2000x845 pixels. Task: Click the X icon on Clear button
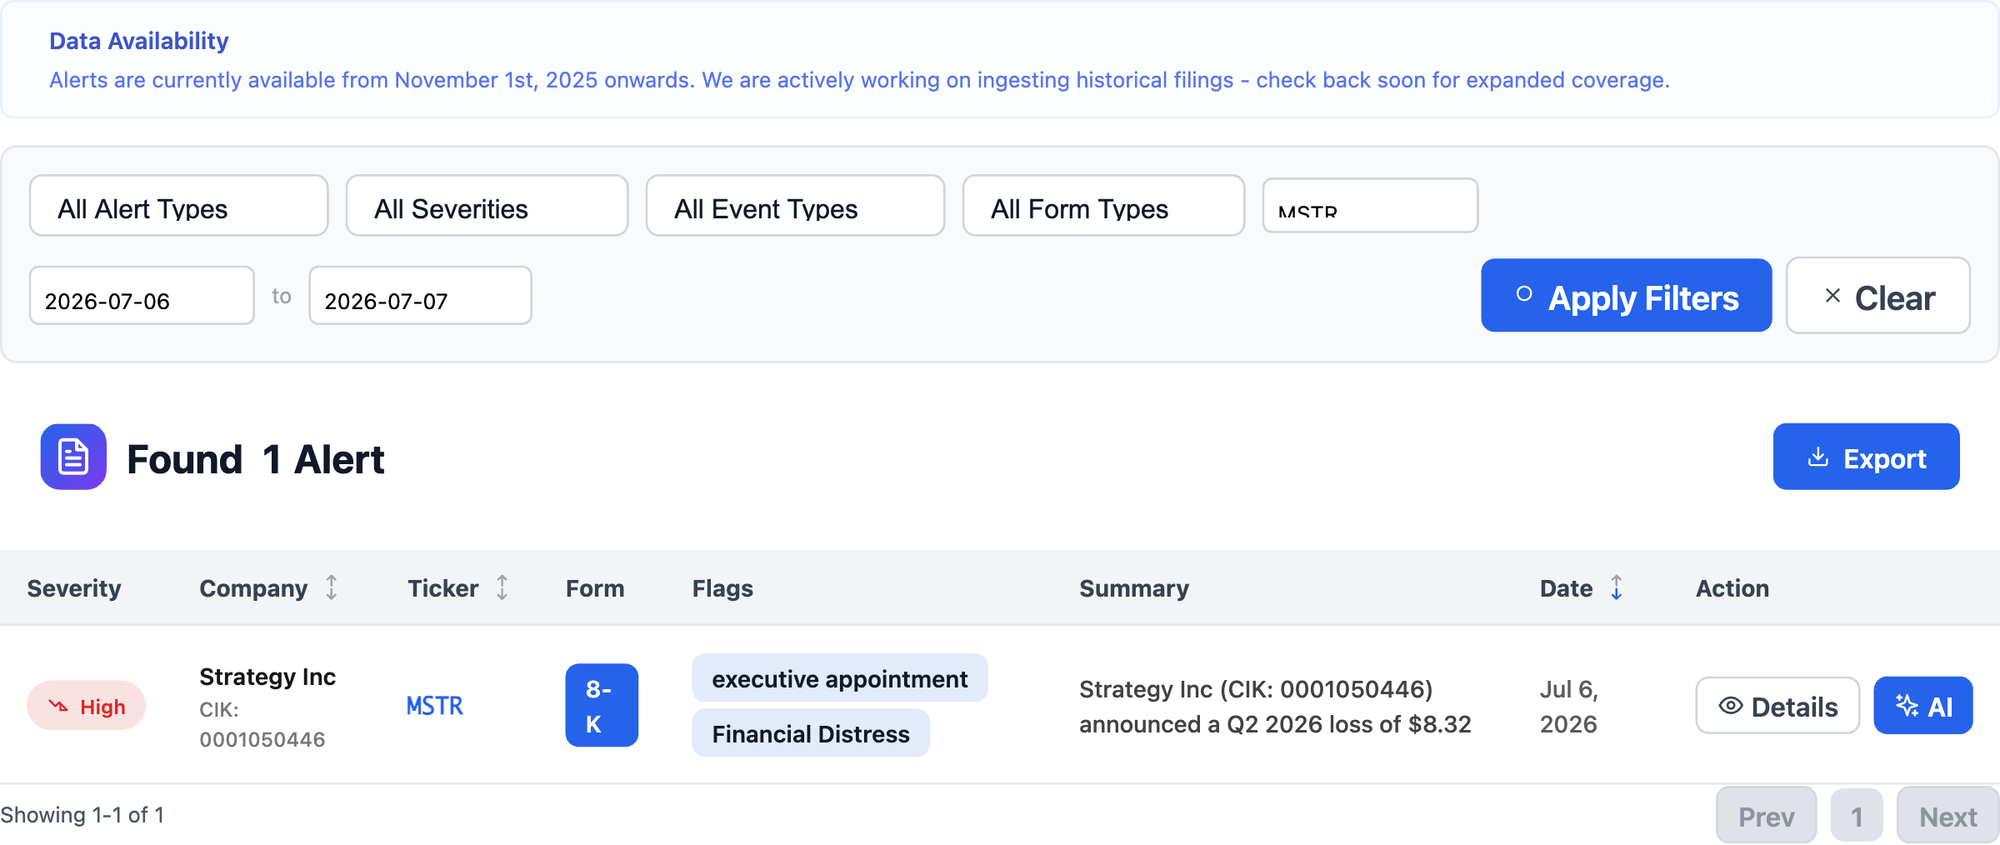[1832, 296]
